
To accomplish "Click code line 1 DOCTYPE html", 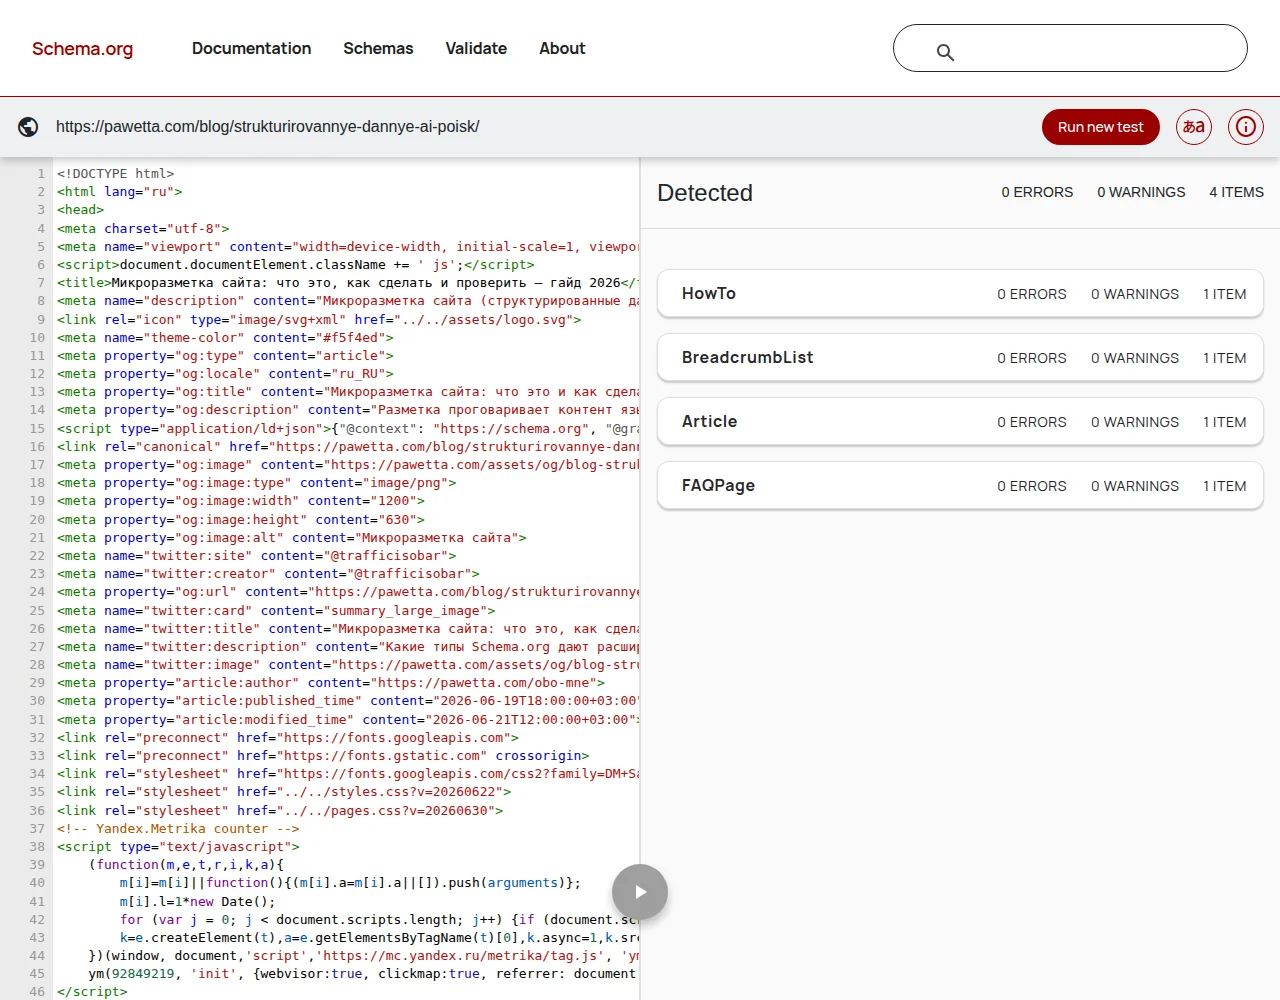I will (x=115, y=173).
